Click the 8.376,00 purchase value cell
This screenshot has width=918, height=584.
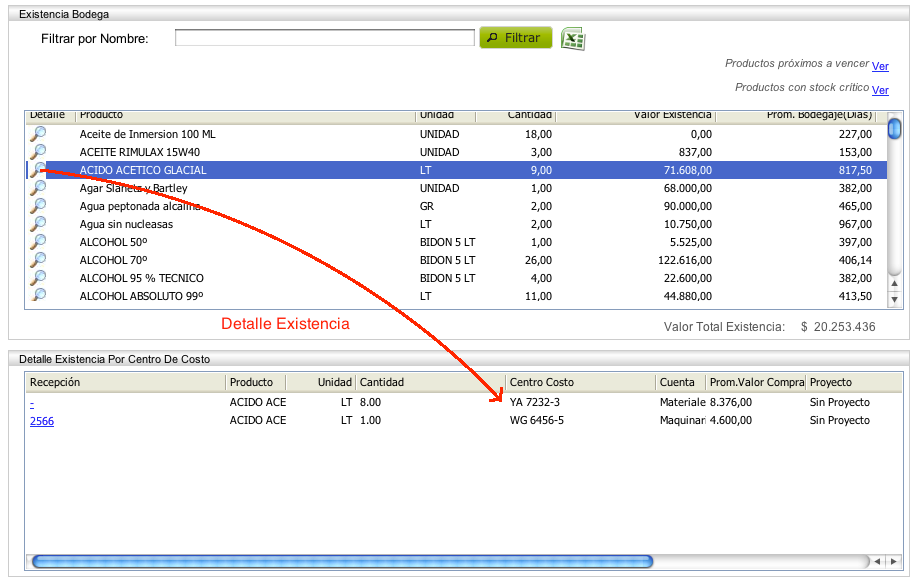731,403
